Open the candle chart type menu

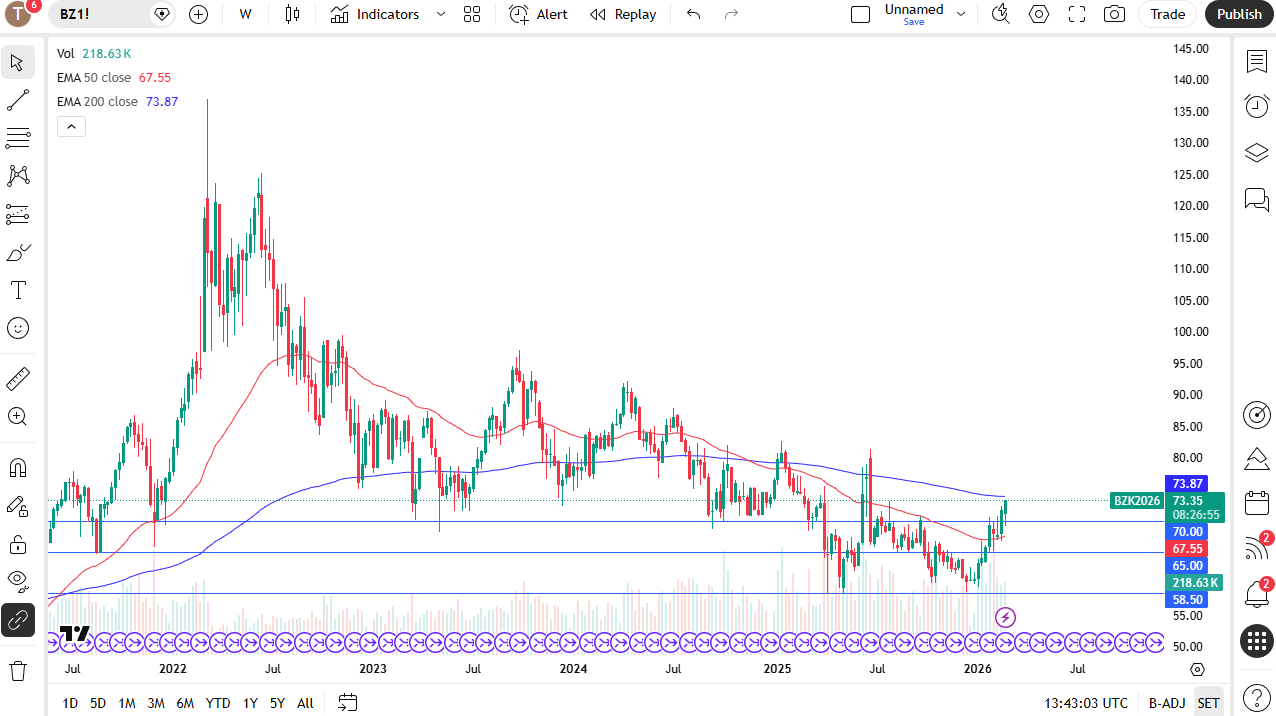coord(292,14)
